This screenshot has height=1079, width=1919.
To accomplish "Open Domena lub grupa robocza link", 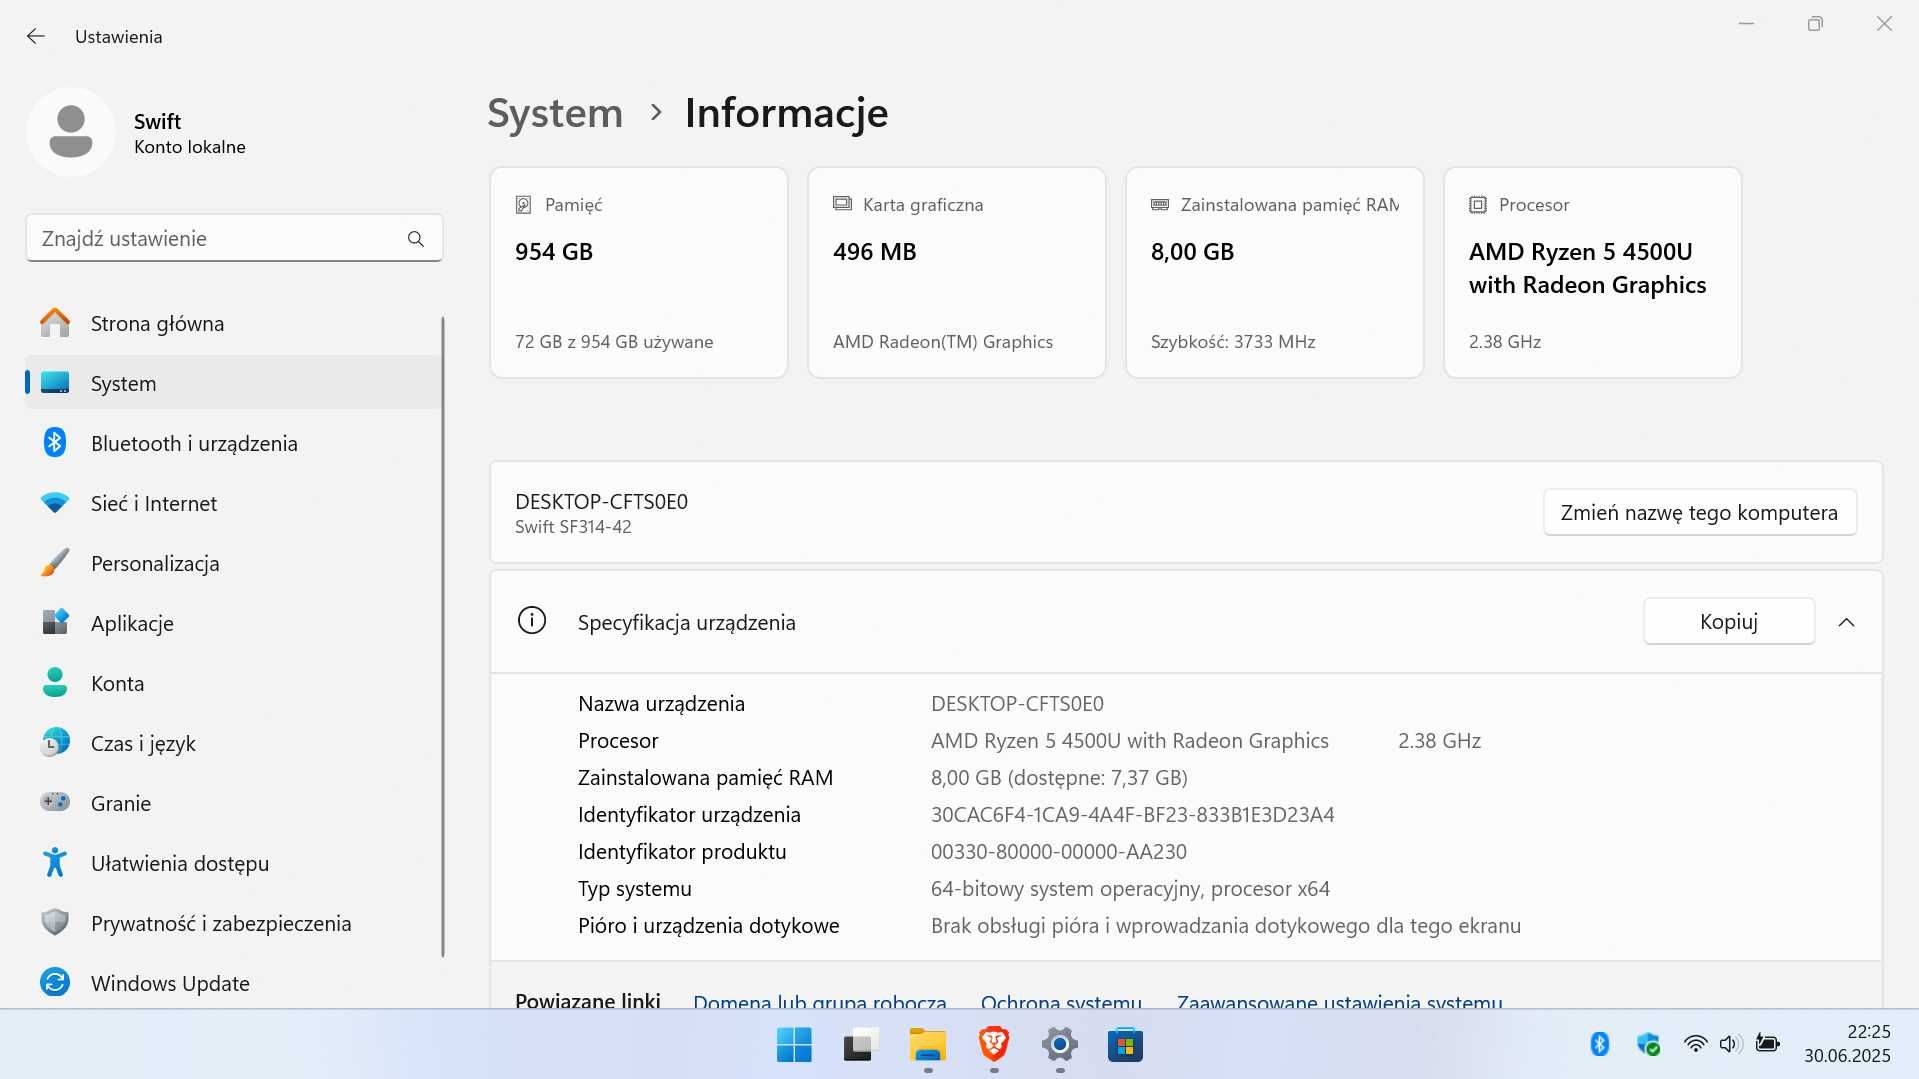I will [x=819, y=1001].
